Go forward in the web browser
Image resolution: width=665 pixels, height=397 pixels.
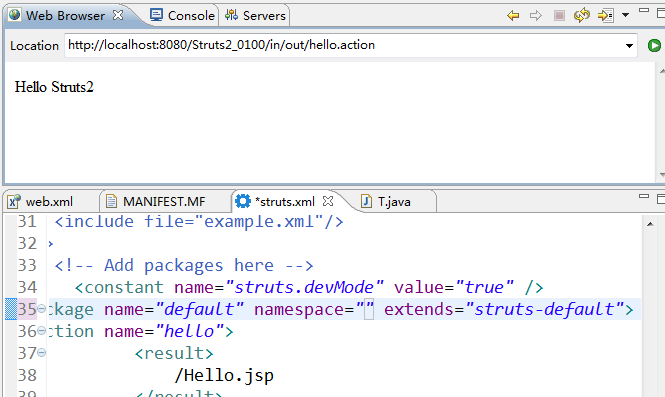coord(536,16)
